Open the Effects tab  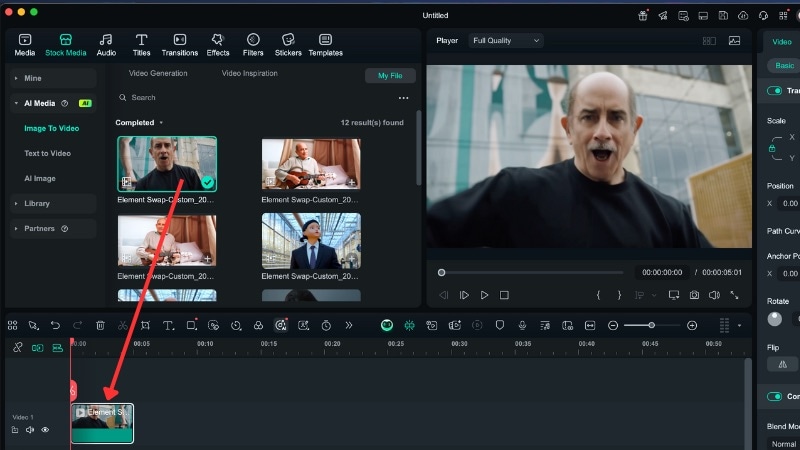[x=218, y=45]
